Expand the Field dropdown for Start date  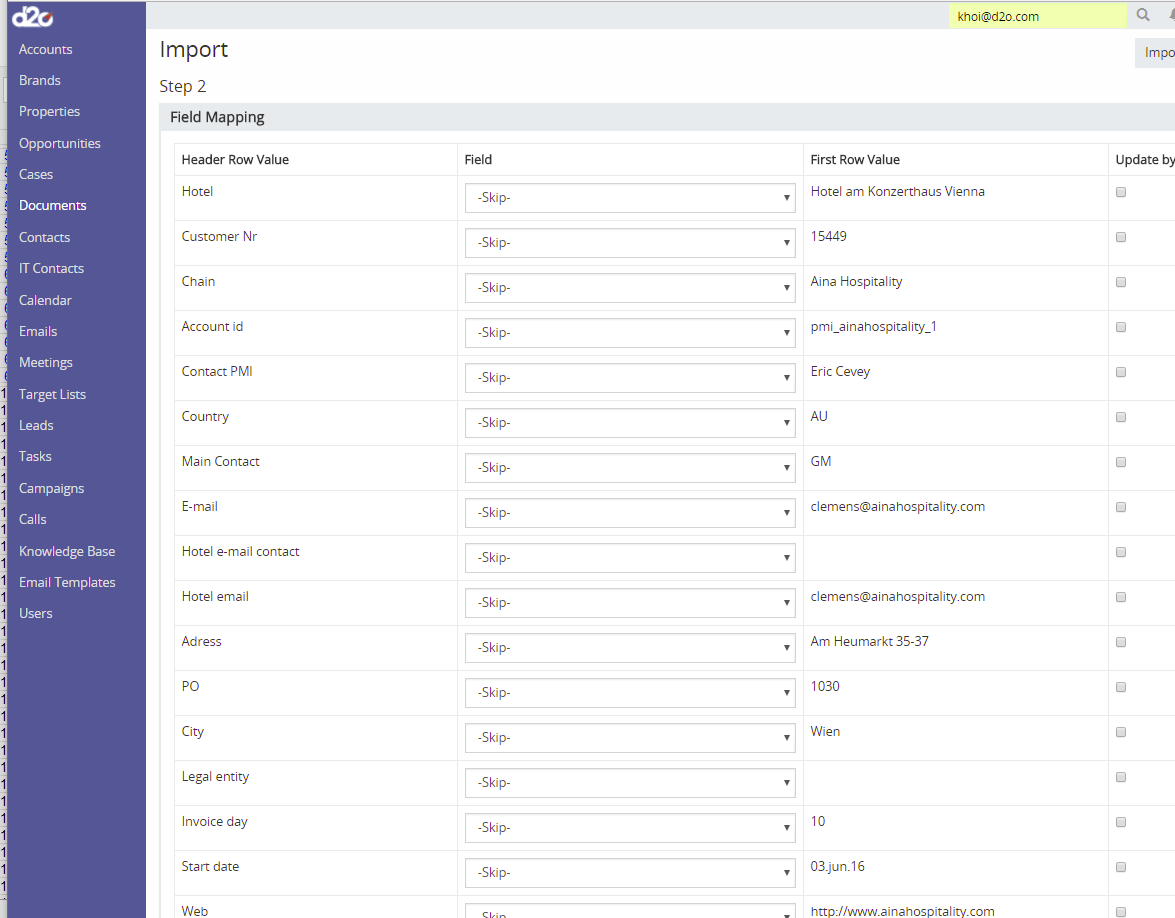pos(630,873)
